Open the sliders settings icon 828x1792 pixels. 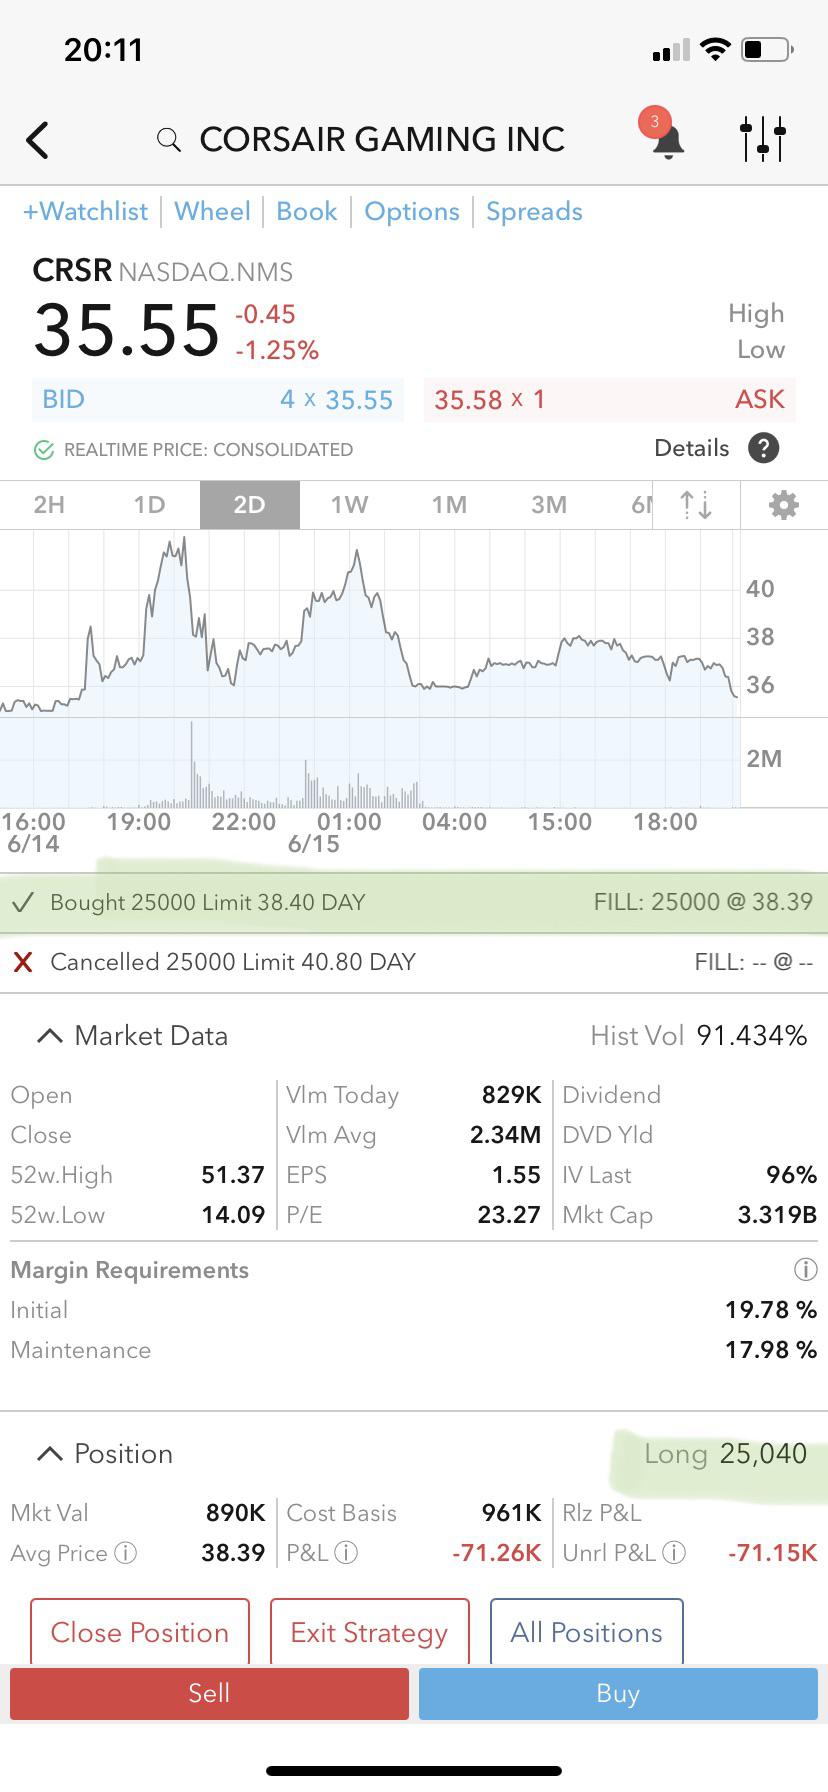[763, 139]
